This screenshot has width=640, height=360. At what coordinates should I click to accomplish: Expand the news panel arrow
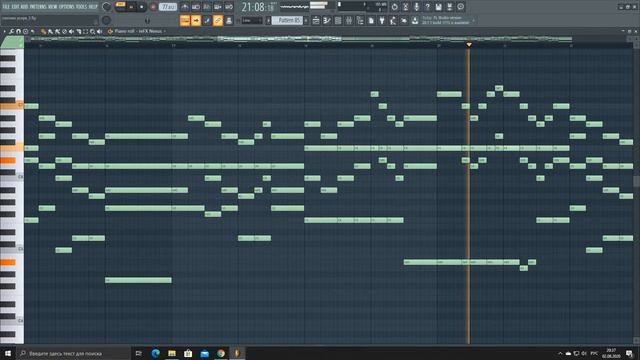pos(473,20)
